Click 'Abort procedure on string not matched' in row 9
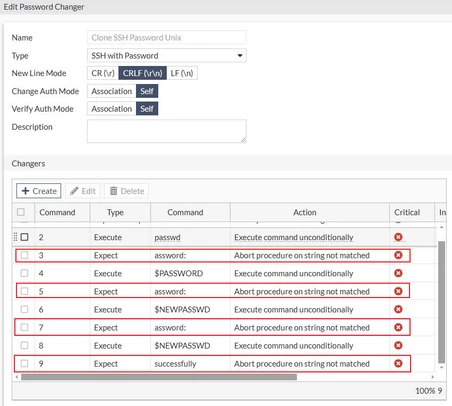The image size is (452, 406). 302,363
